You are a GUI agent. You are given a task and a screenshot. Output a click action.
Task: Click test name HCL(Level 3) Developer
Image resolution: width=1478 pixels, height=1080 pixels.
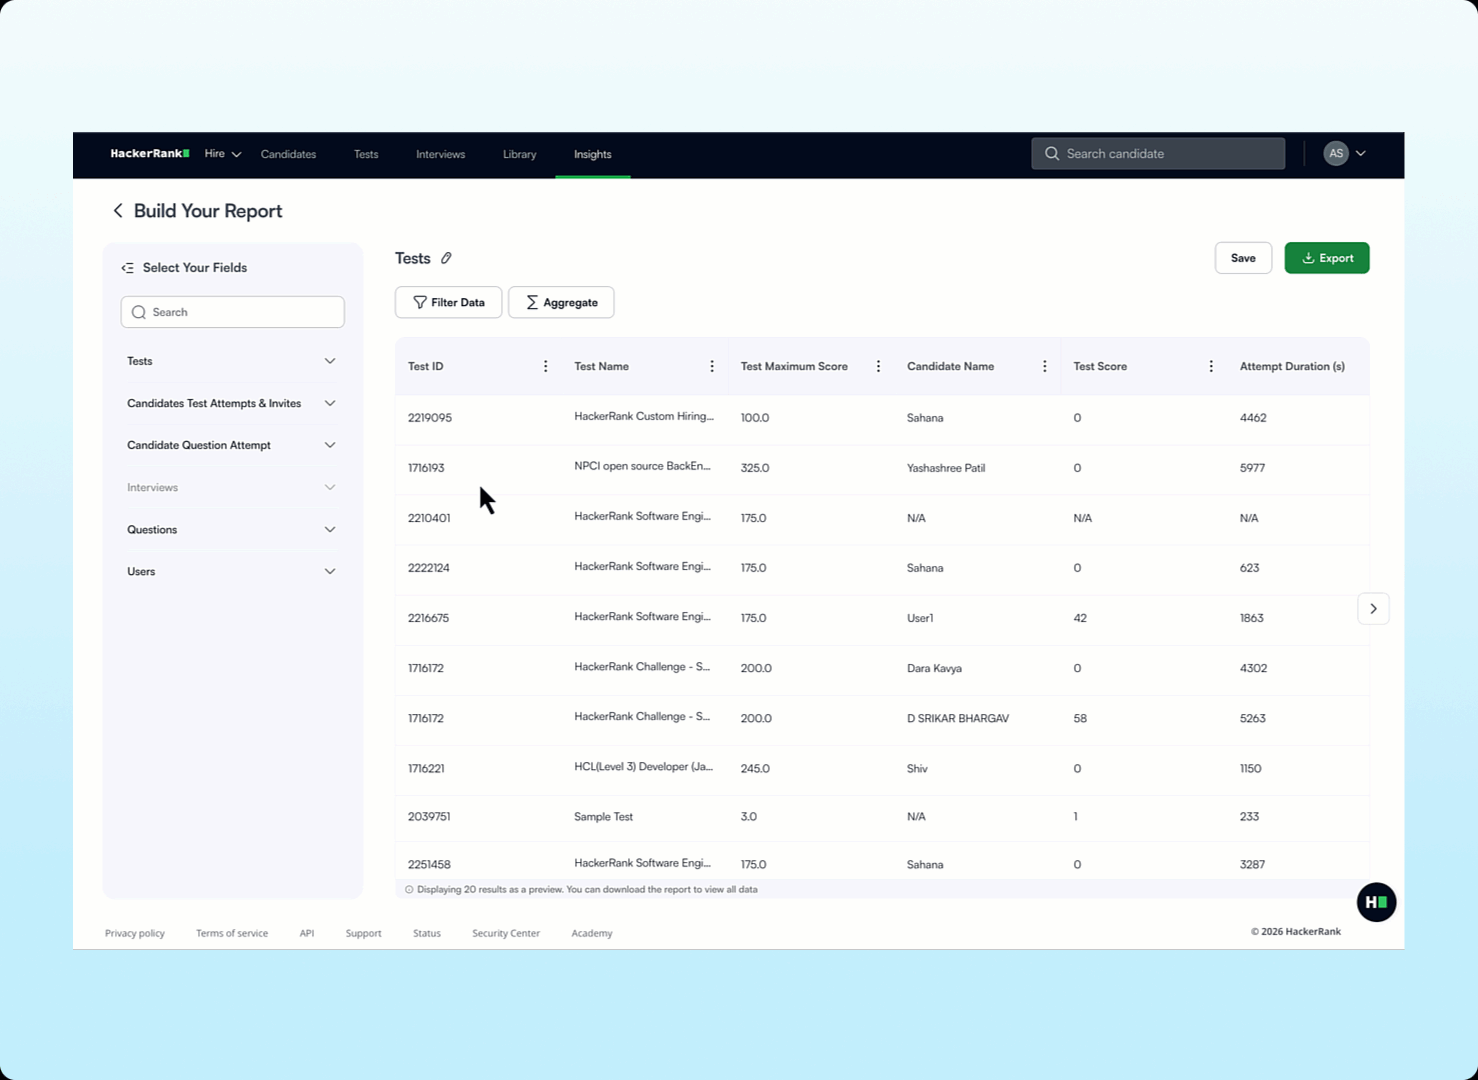click(x=643, y=767)
